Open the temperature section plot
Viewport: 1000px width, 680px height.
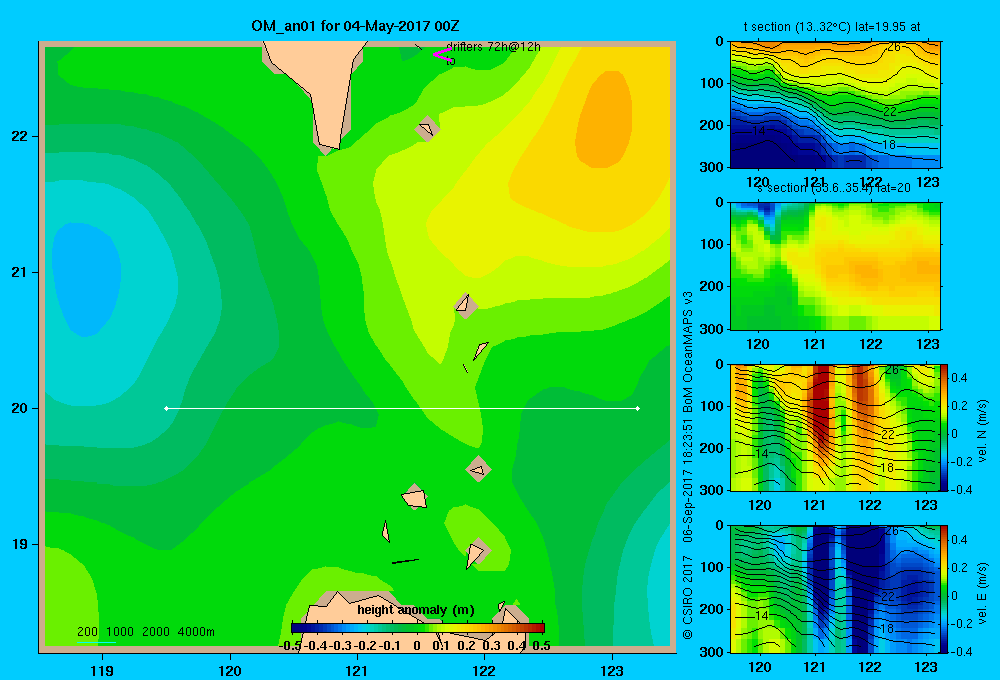tap(835, 105)
